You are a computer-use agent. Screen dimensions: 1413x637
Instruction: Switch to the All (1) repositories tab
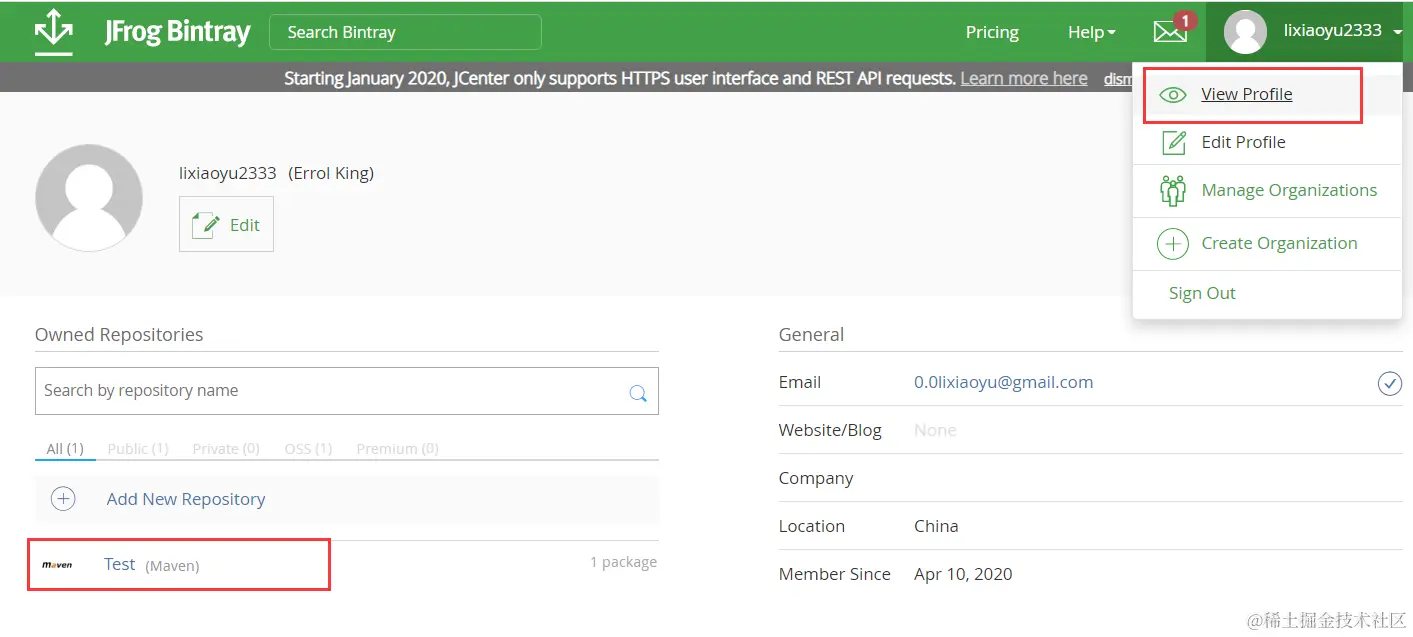pyautogui.click(x=65, y=449)
